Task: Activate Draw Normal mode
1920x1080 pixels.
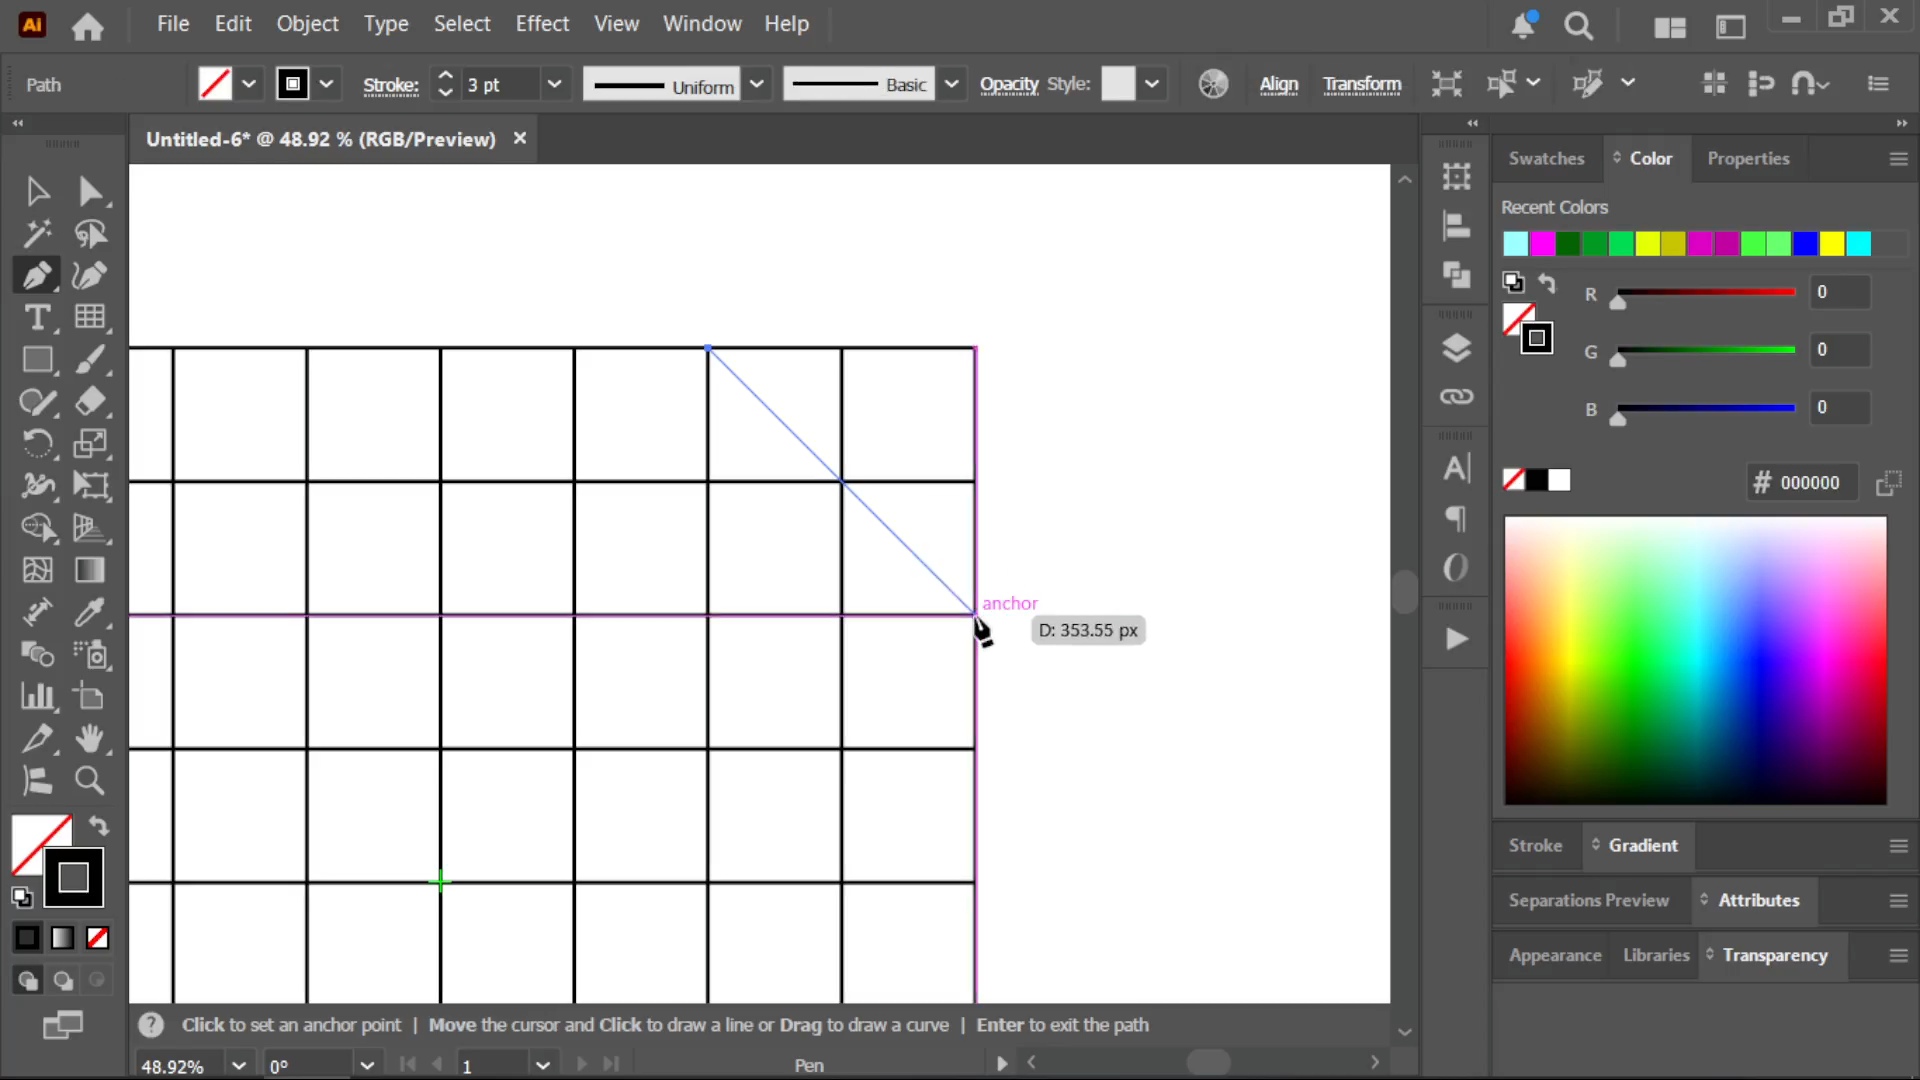Action: [x=27, y=981]
